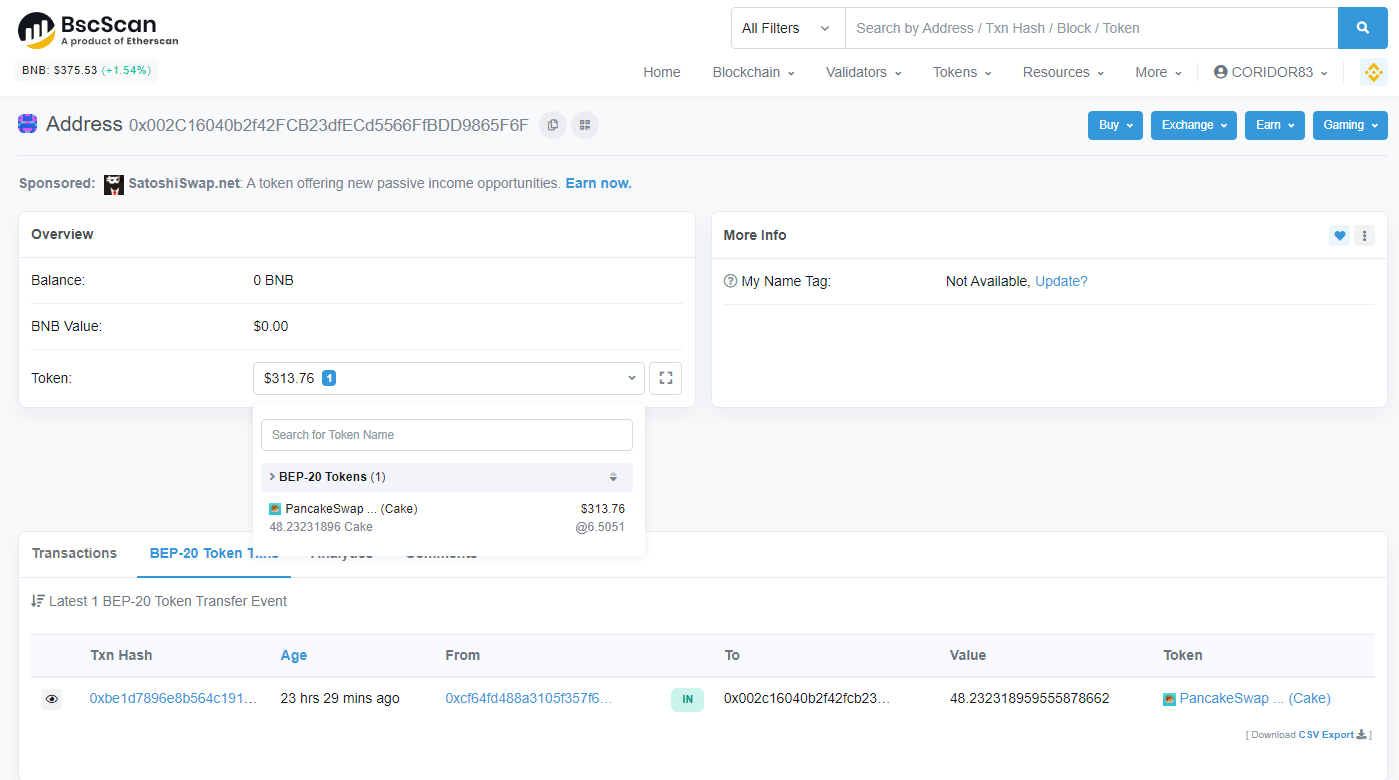The width and height of the screenshot is (1399, 780).
Task: Expand the Gaming dropdown button
Action: pos(1349,125)
